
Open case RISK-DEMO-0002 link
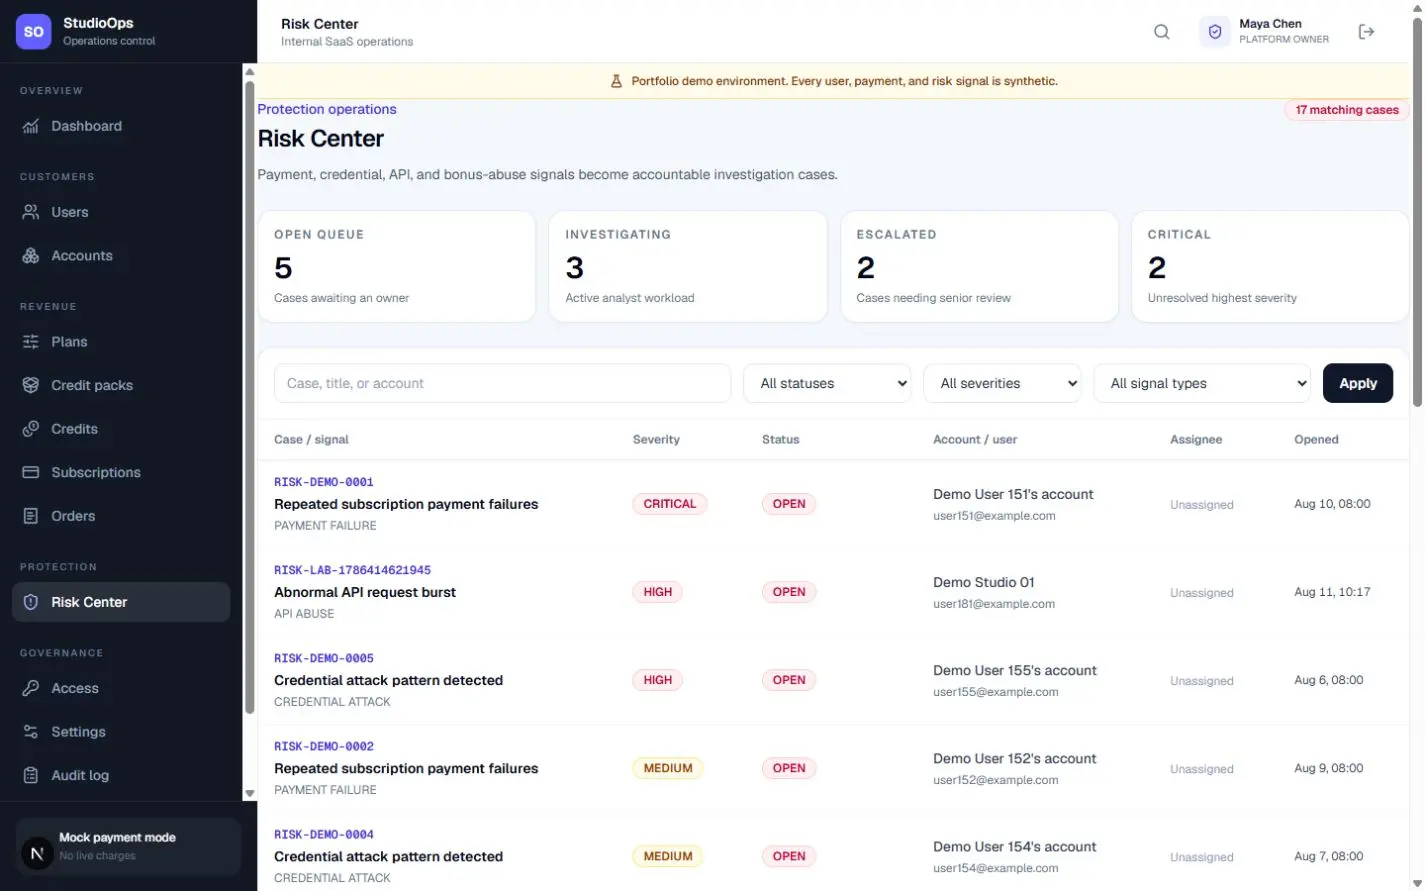click(324, 746)
